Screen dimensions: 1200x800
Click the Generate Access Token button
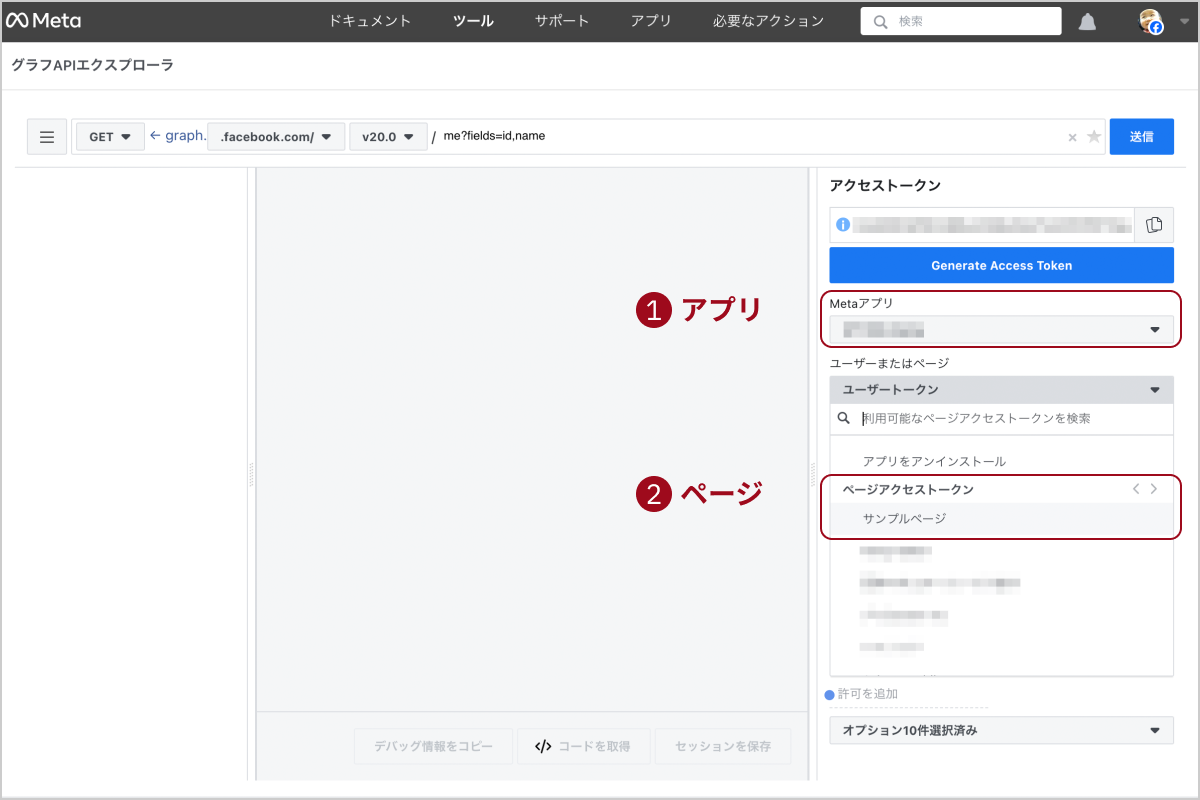tap(1001, 265)
